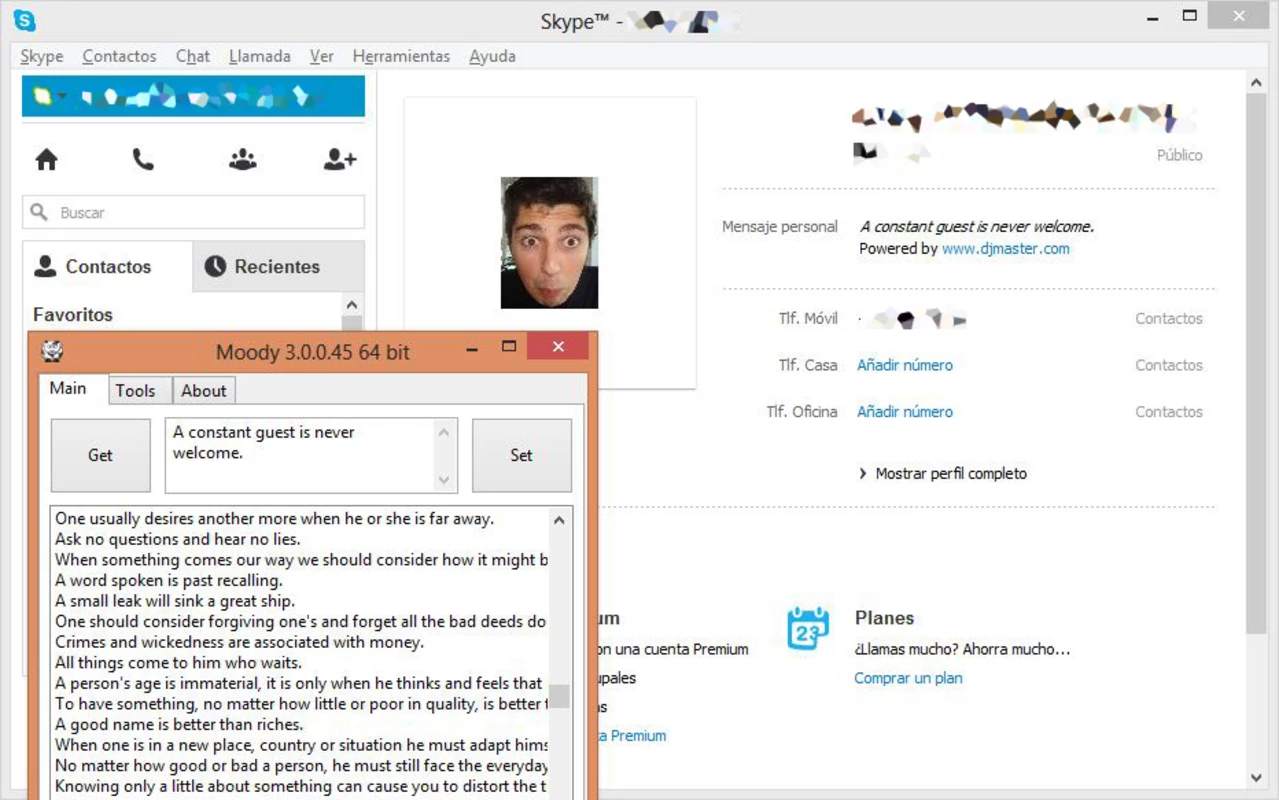Click the Moody quotes list scrollbar thumb

click(560, 696)
